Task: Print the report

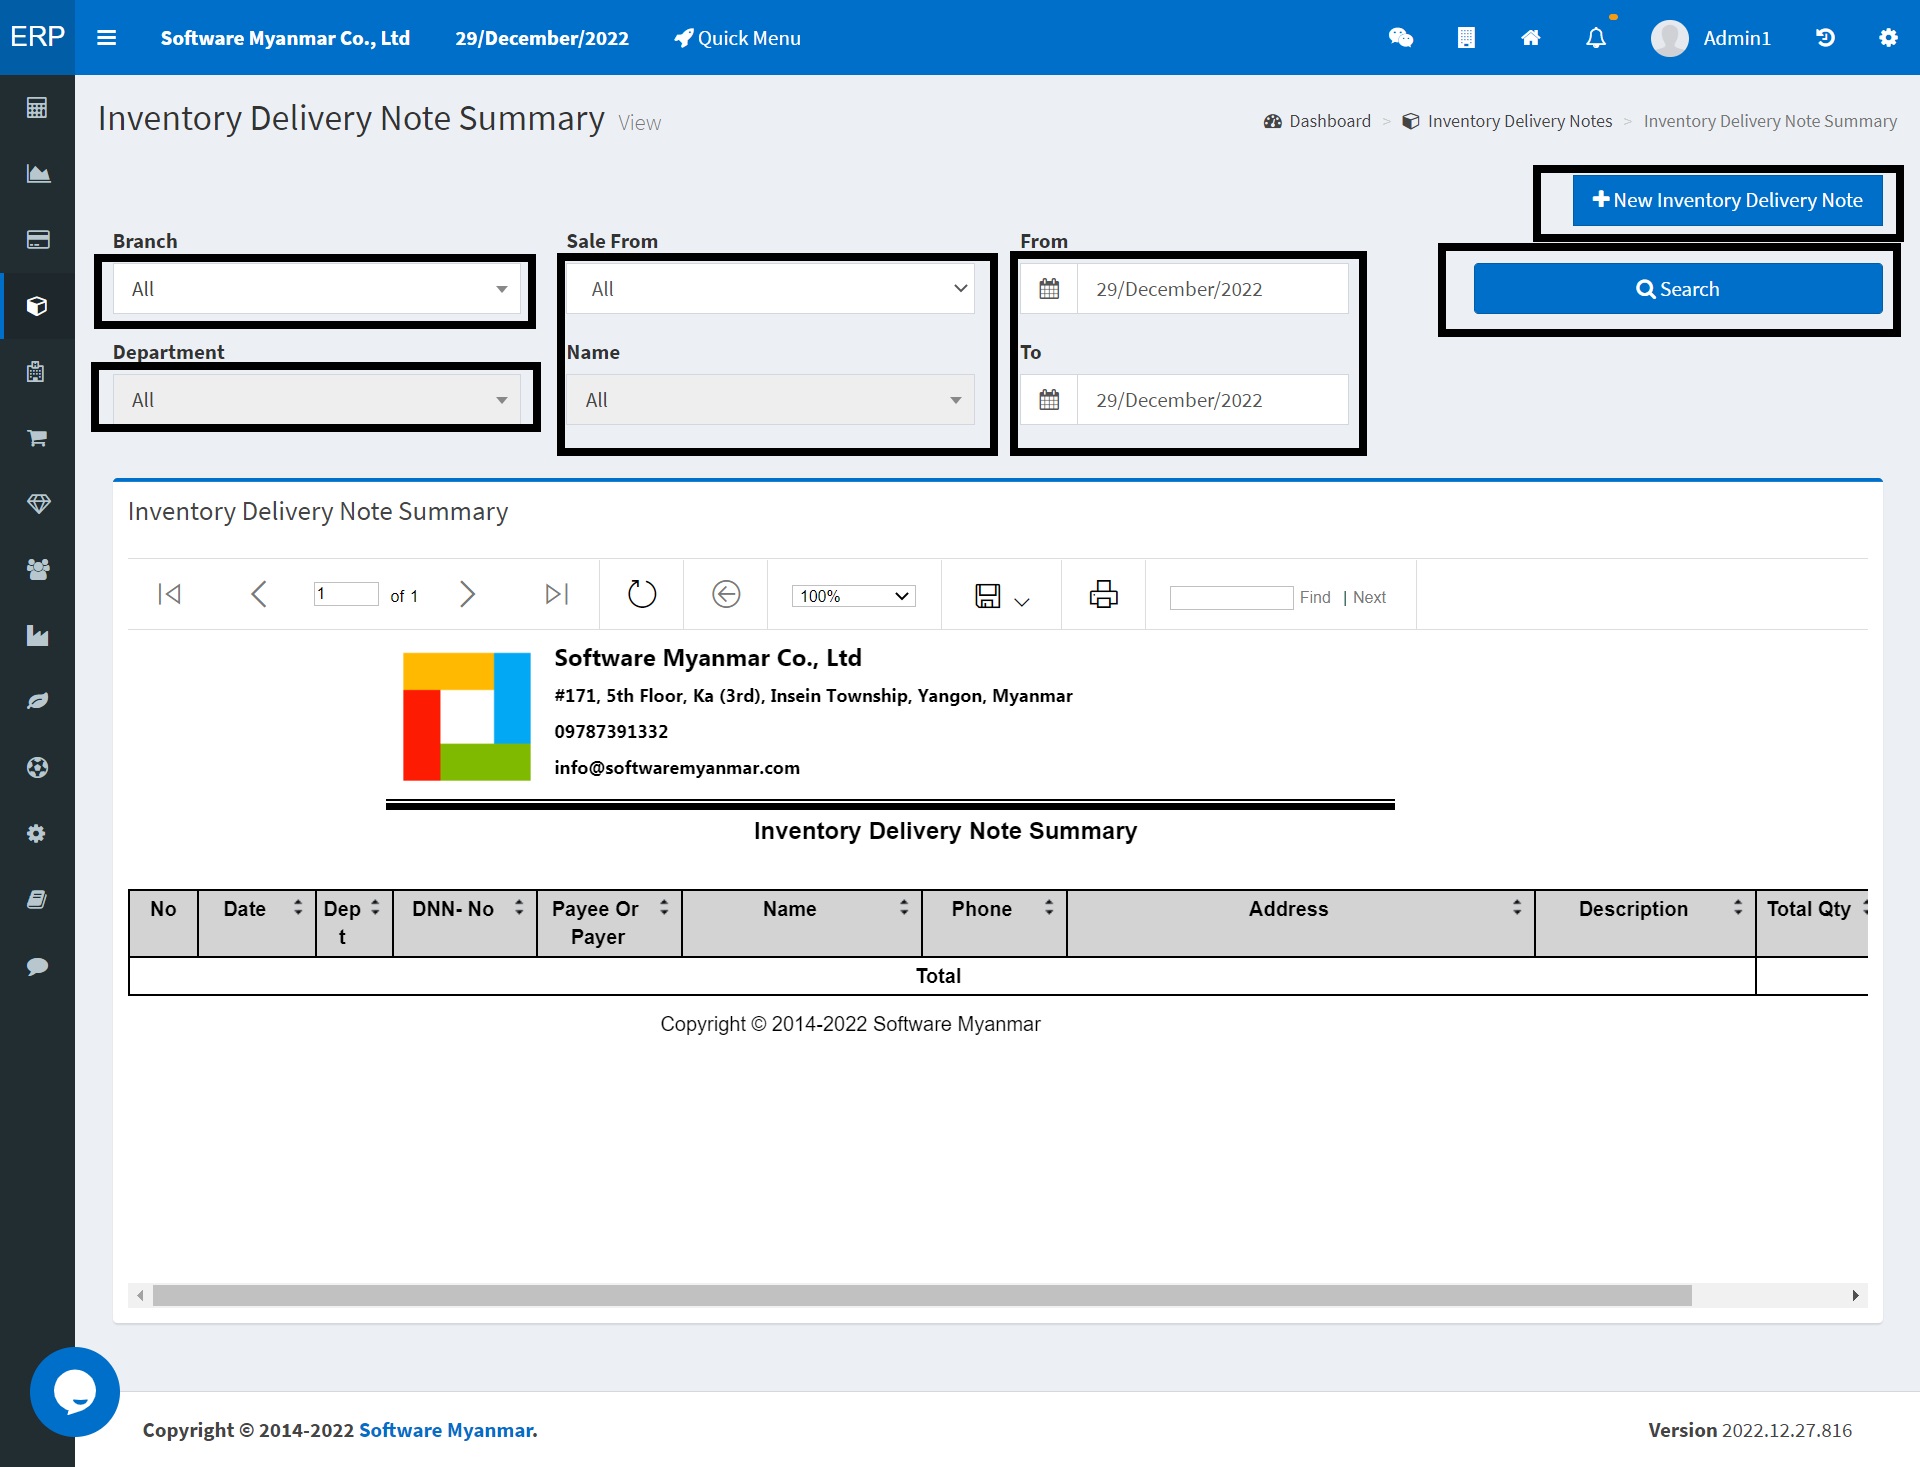Action: (x=1104, y=594)
